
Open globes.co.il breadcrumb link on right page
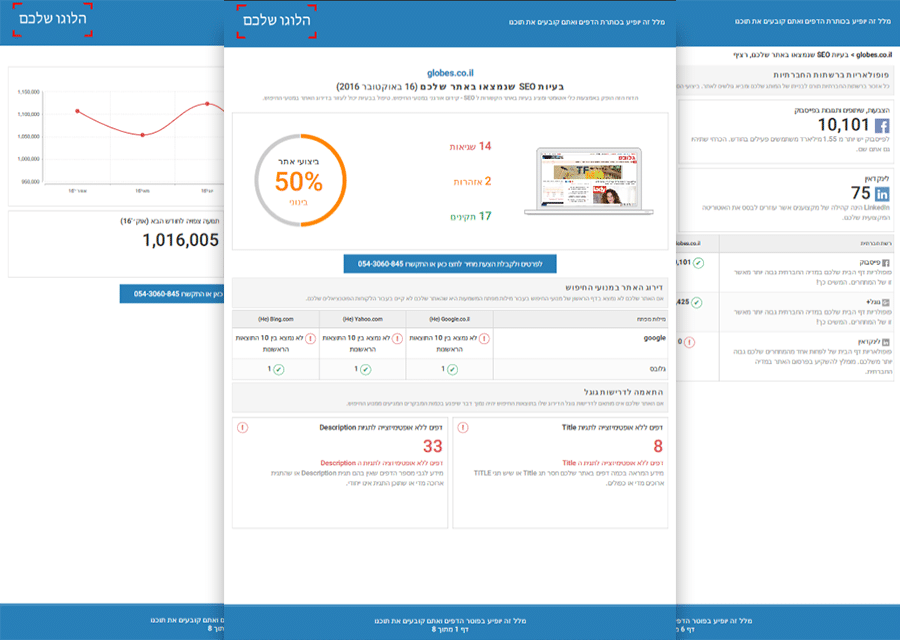pyautogui.click(x=874, y=55)
